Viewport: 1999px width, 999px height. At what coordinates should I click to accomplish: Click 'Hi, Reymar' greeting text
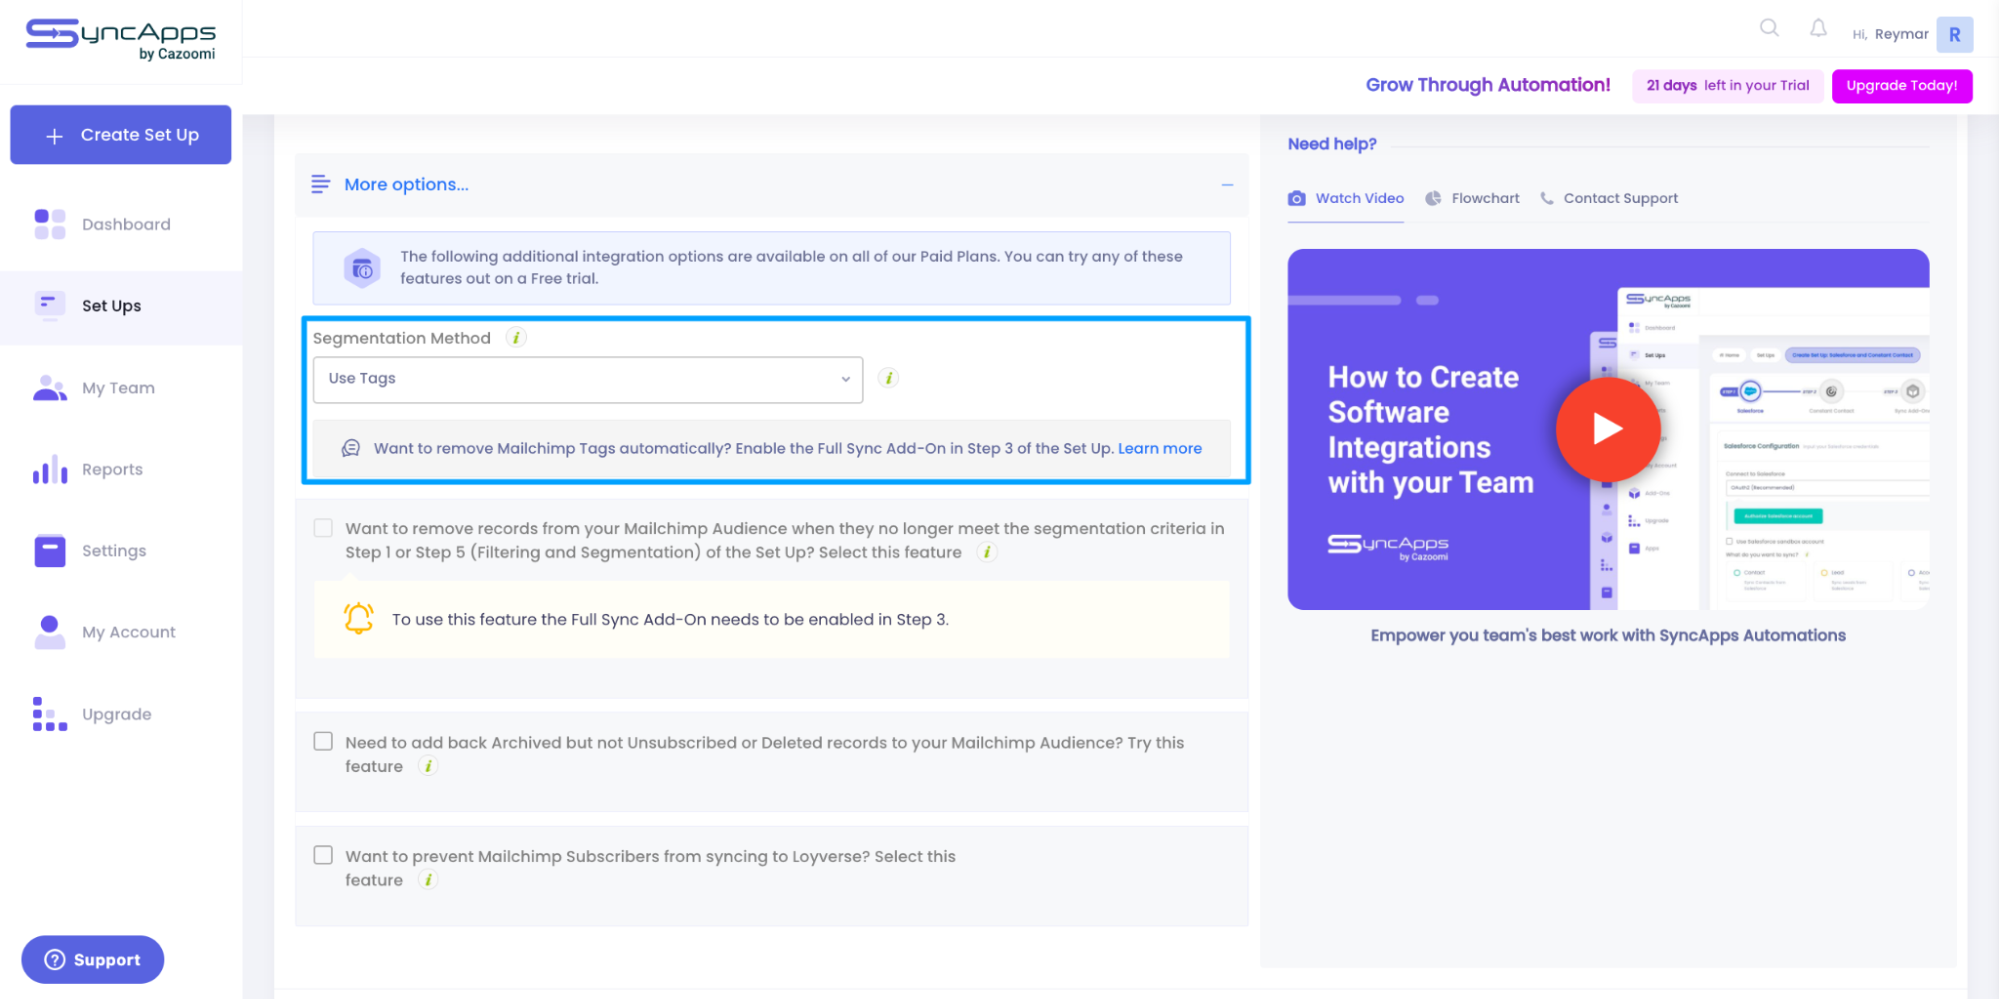coord(1890,34)
